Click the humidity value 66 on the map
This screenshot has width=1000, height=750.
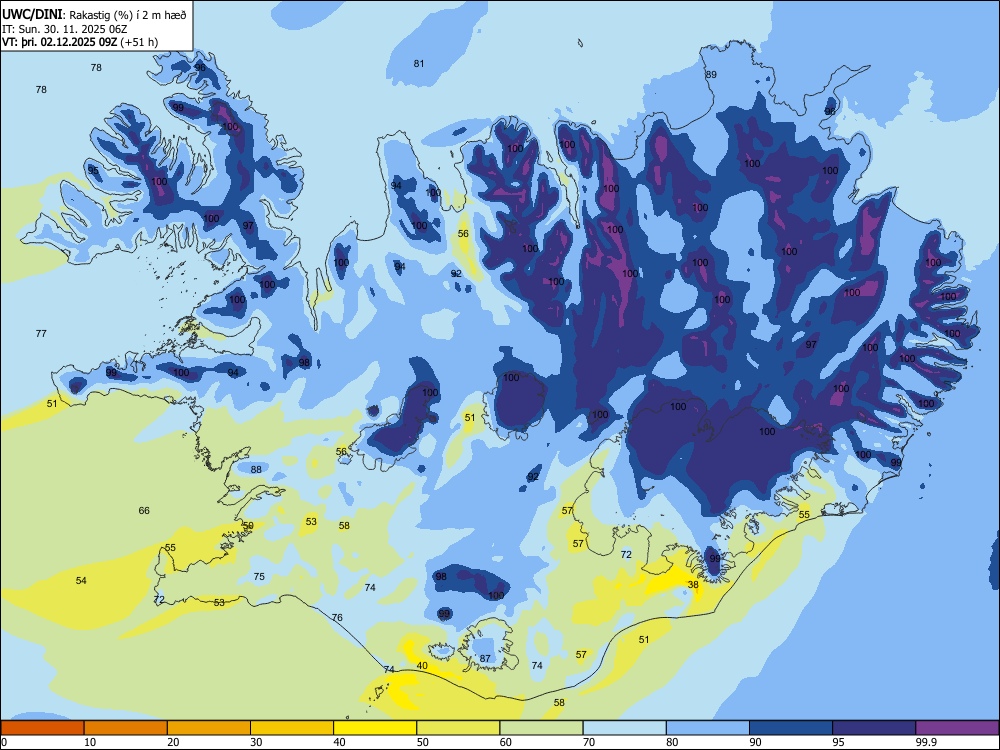click(144, 510)
